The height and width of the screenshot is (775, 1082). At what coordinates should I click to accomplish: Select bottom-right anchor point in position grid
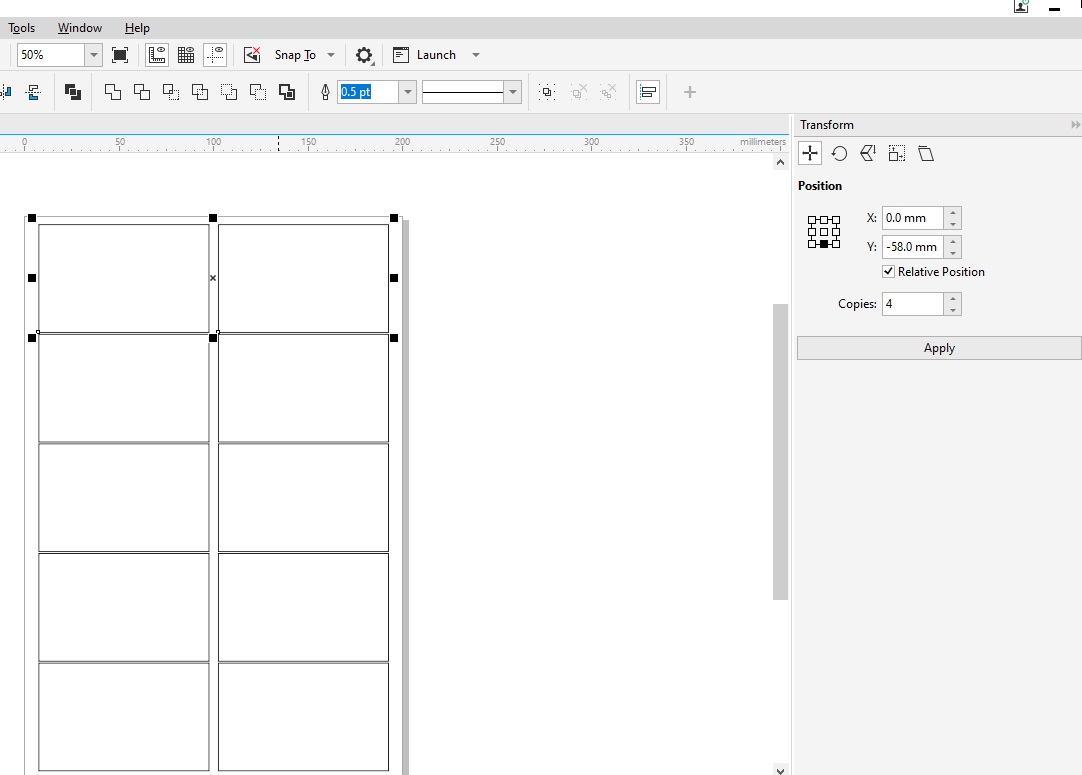(x=836, y=244)
